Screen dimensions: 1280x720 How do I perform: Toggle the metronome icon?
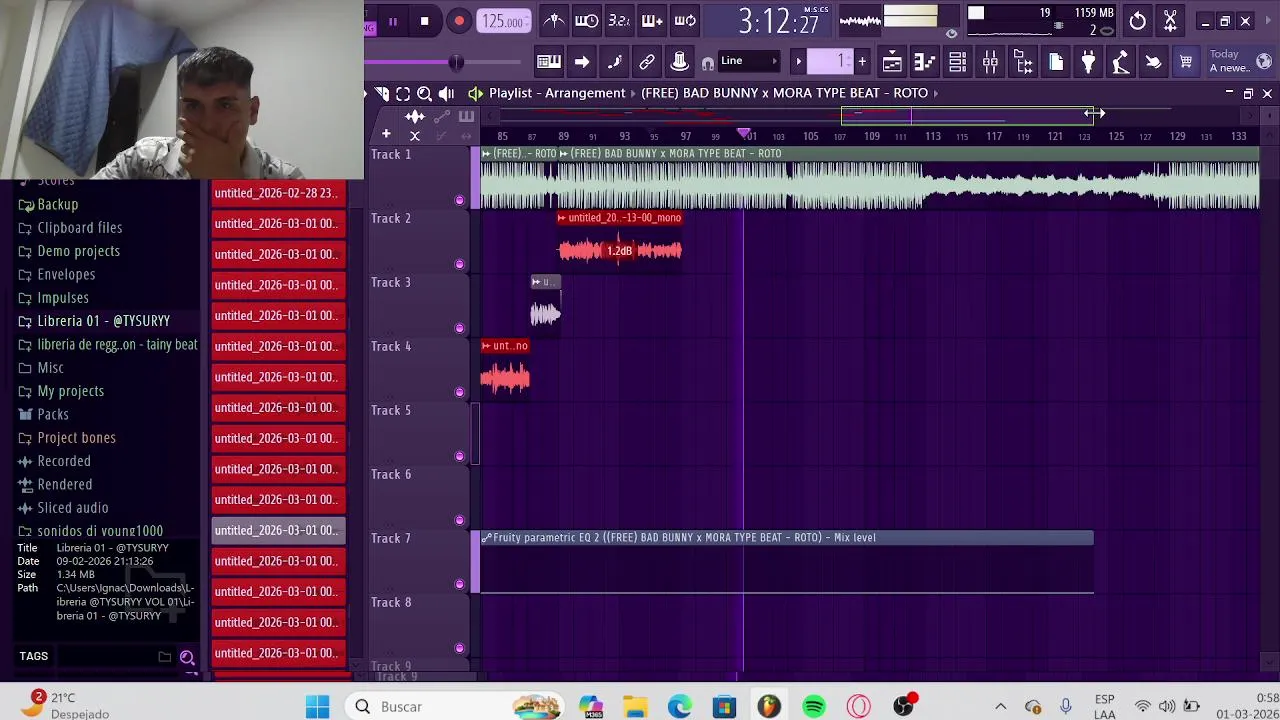tap(554, 21)
